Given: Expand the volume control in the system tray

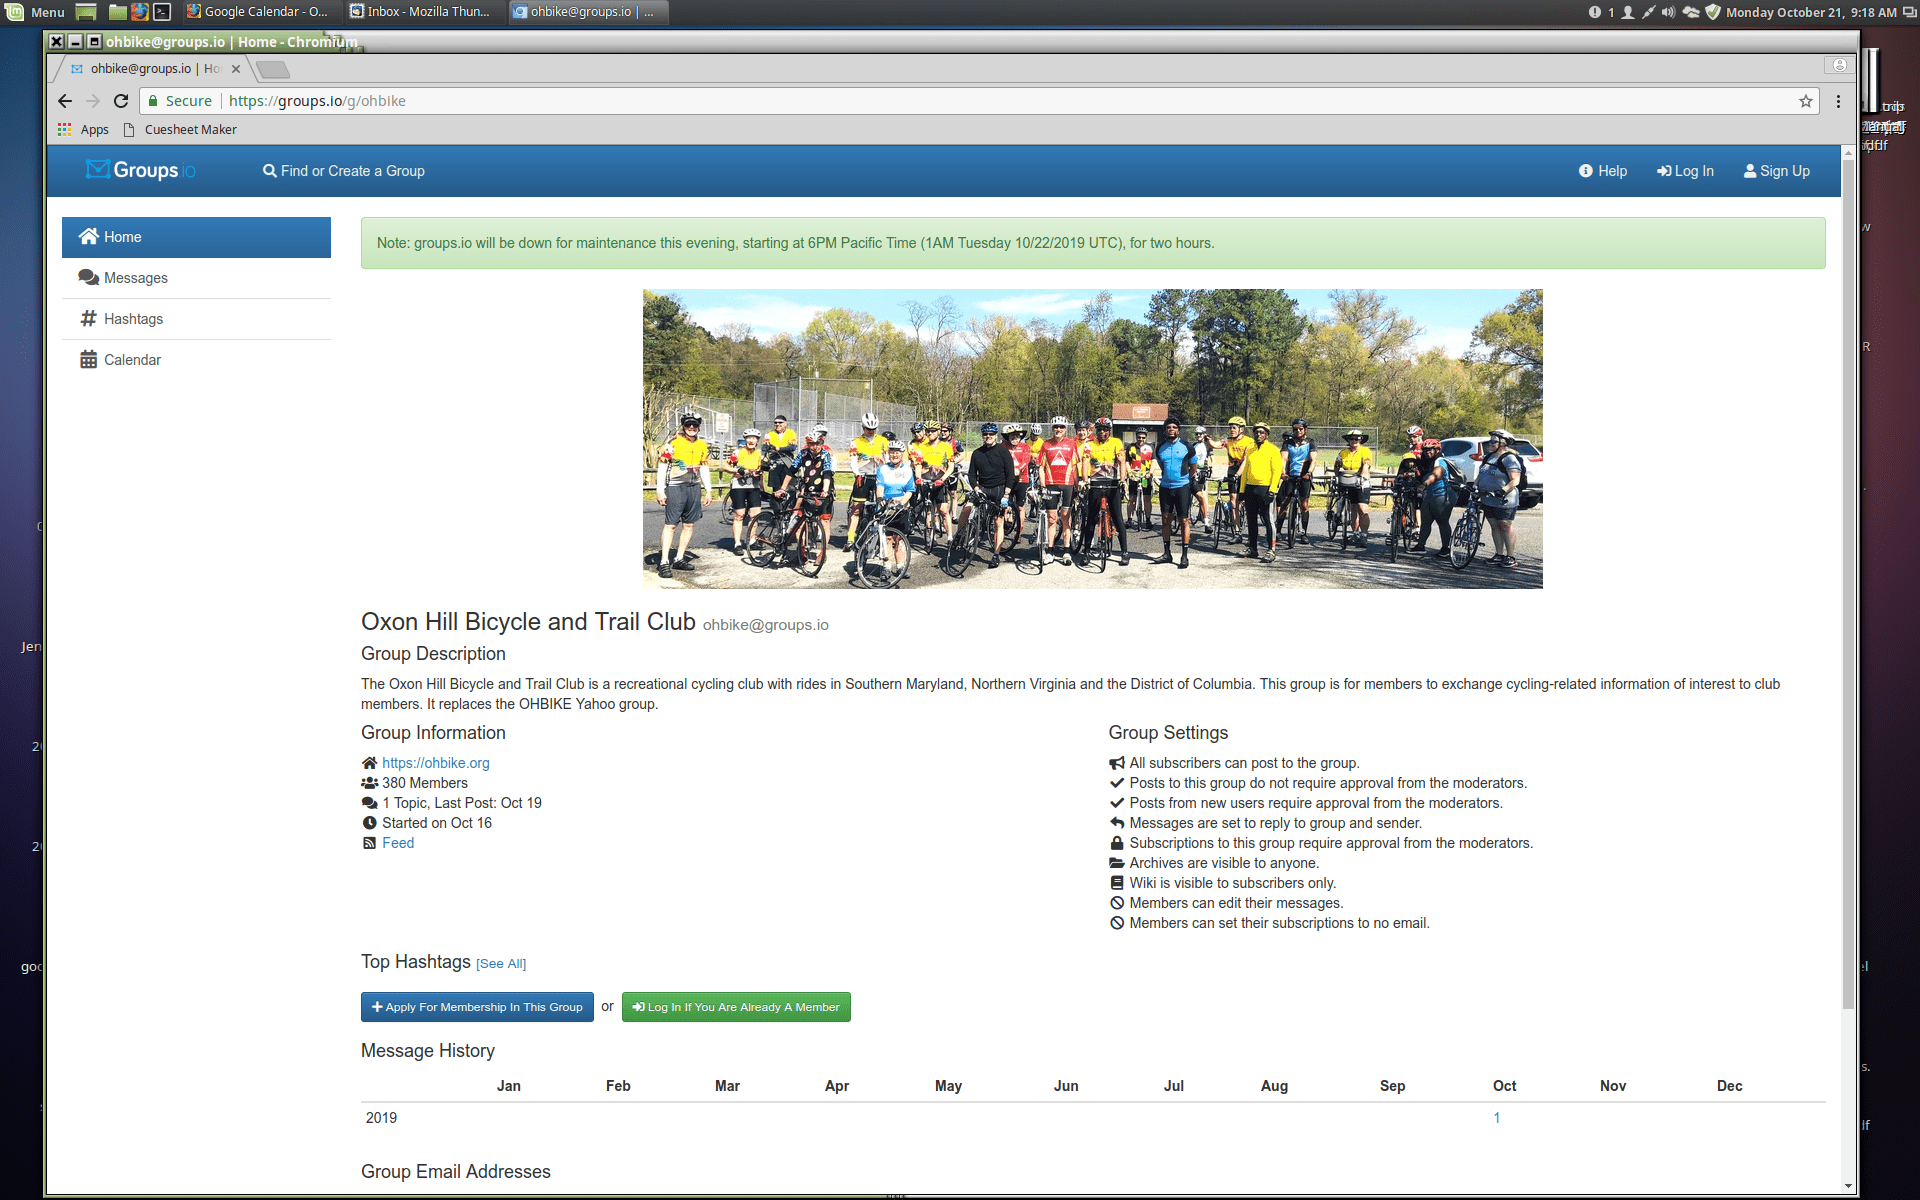Looking at the screenshot, I should (1666, 12).
